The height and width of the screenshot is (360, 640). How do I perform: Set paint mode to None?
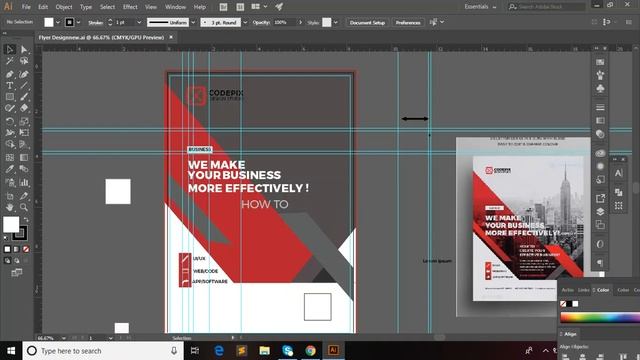pos(26,249)
